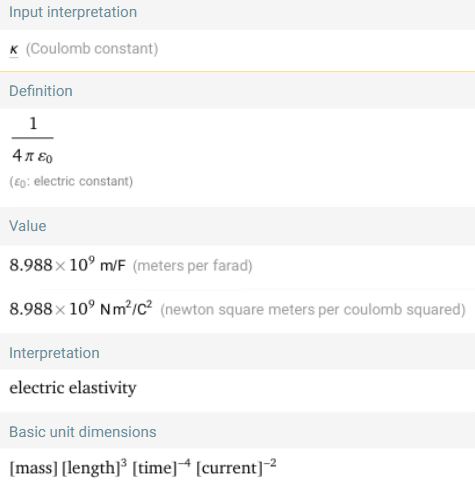
Task: Click newton square meters per coulomb squared text
Action: (313, 310)
